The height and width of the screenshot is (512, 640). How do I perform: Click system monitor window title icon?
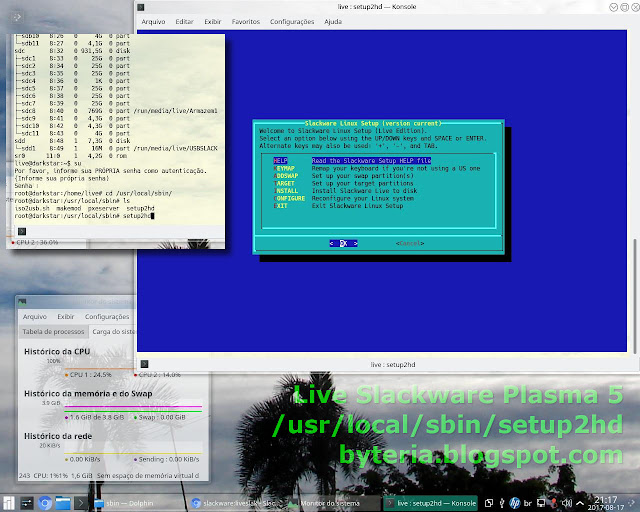[22, 302]
